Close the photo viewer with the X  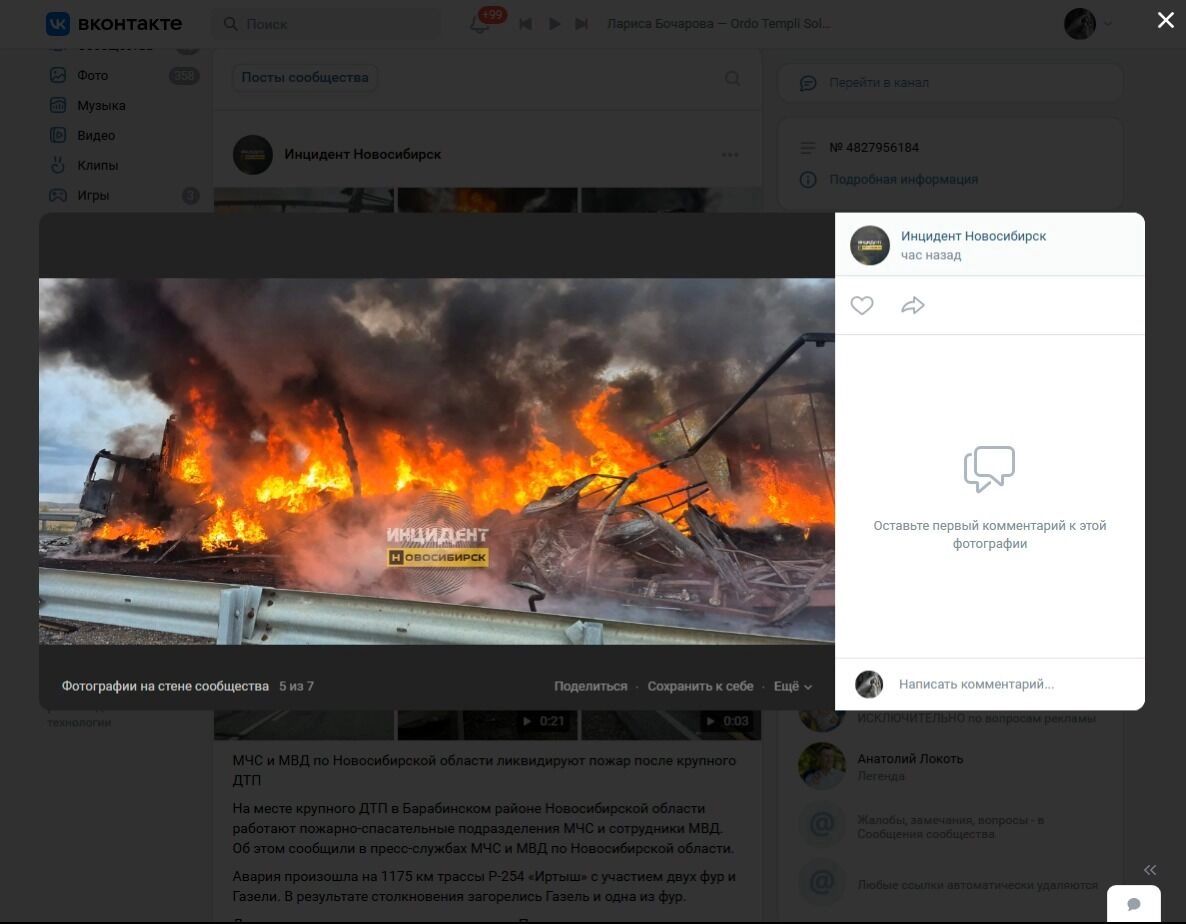pos(1165,20)
